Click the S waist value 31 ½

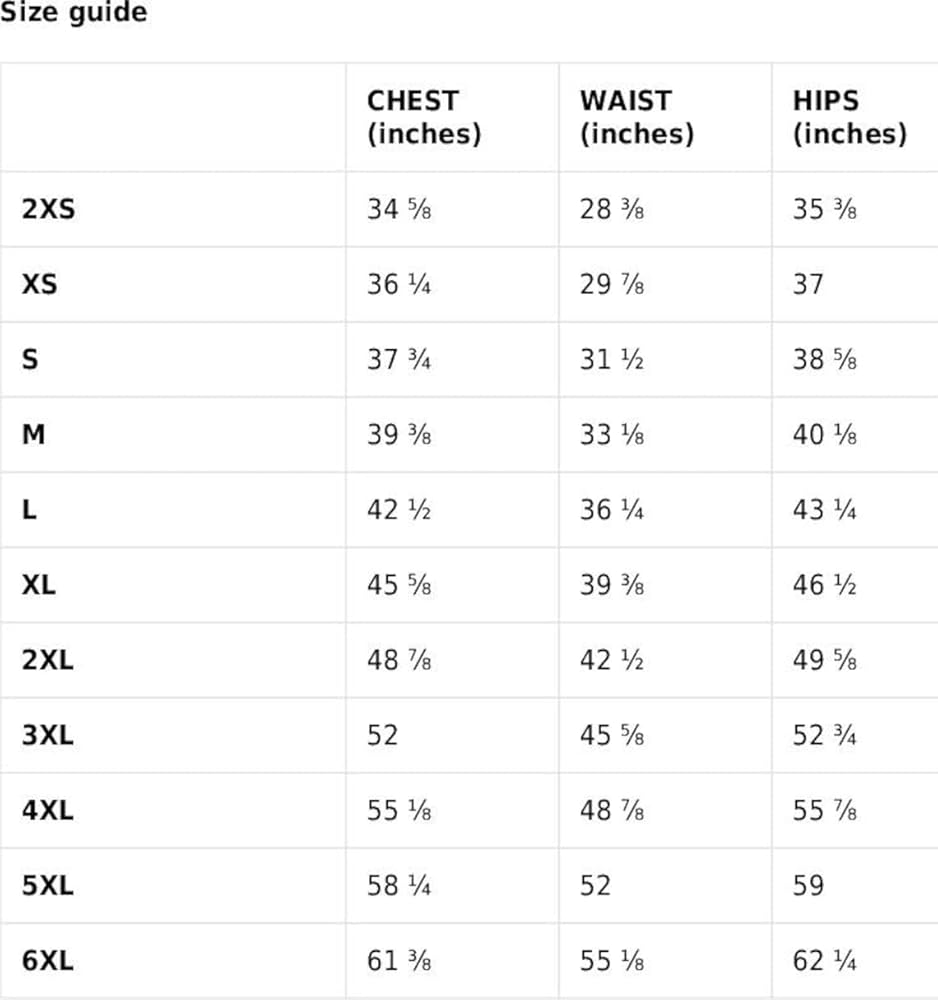(612, 360)
